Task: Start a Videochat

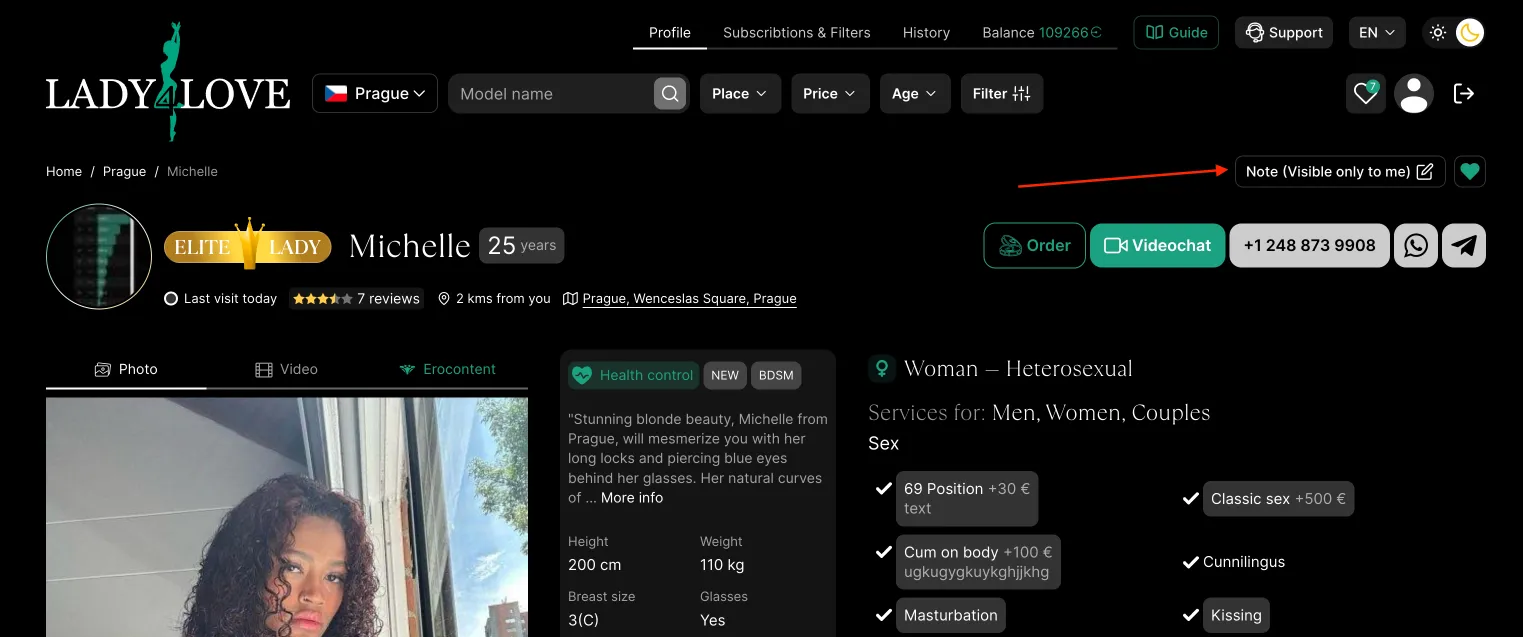Action: (1157, 245)
